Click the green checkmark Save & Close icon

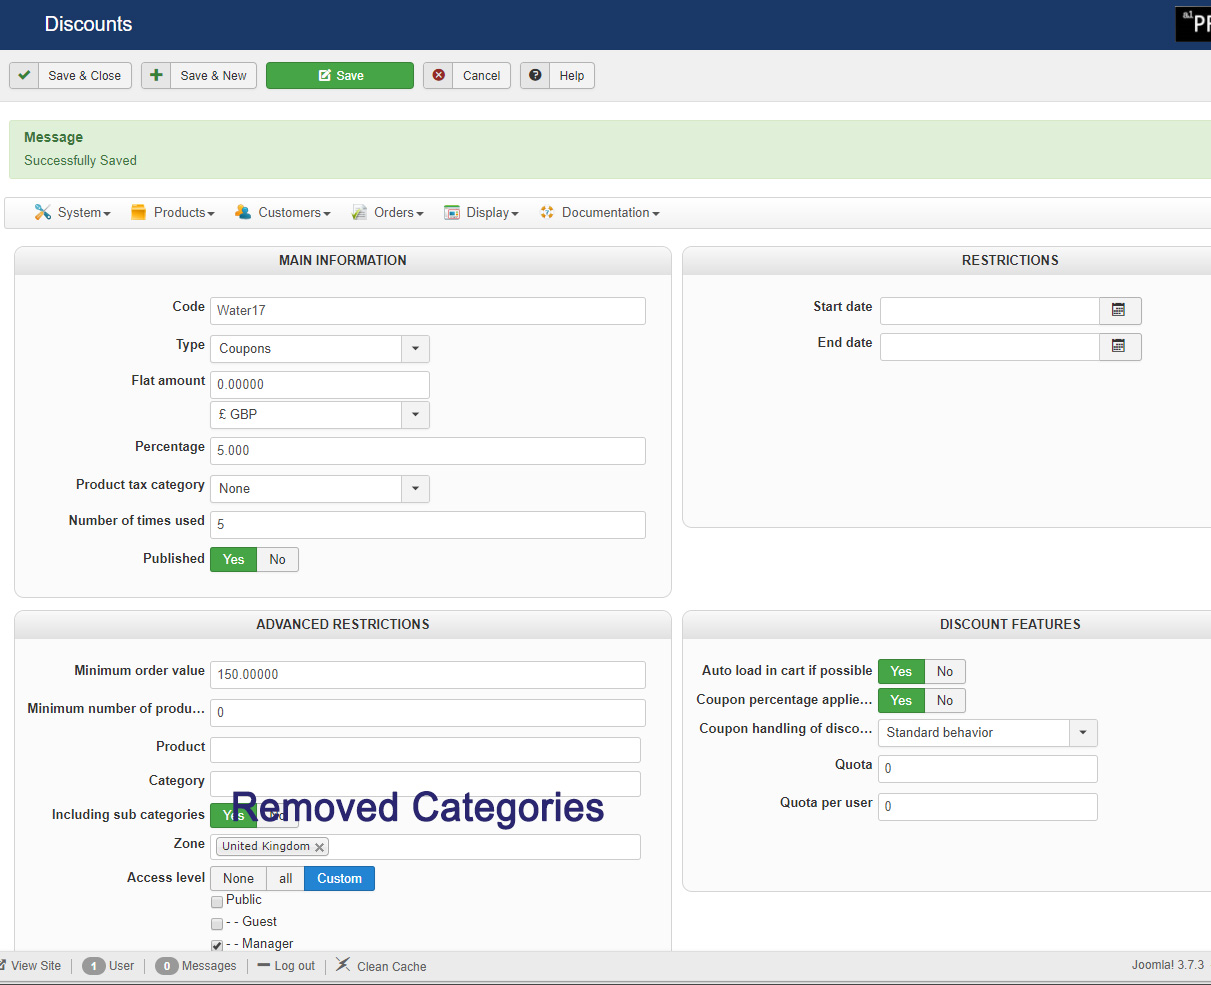[25, 76]
